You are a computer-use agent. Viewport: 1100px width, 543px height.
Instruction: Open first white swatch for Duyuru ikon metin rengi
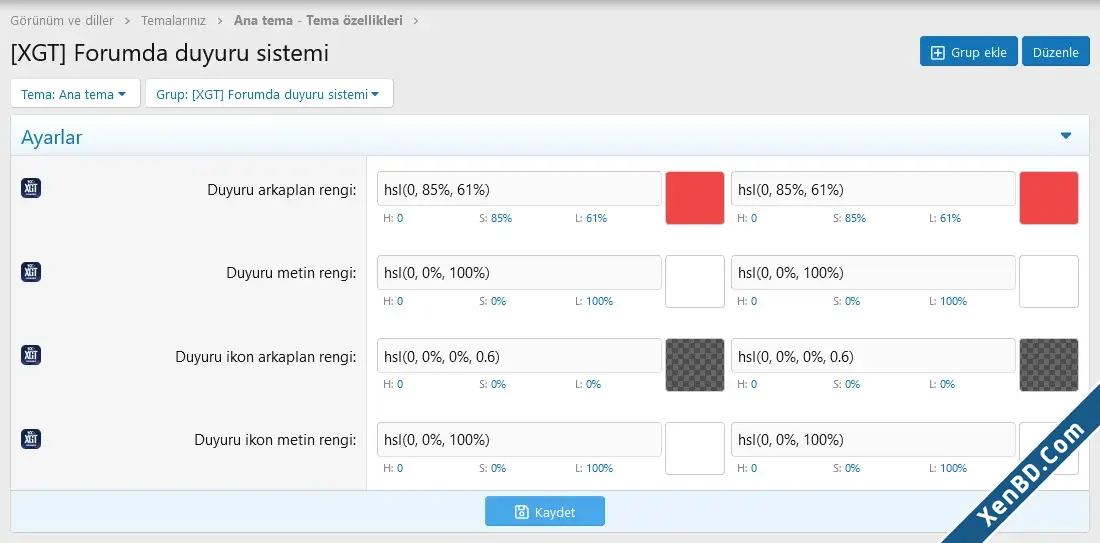pos(695,448)
